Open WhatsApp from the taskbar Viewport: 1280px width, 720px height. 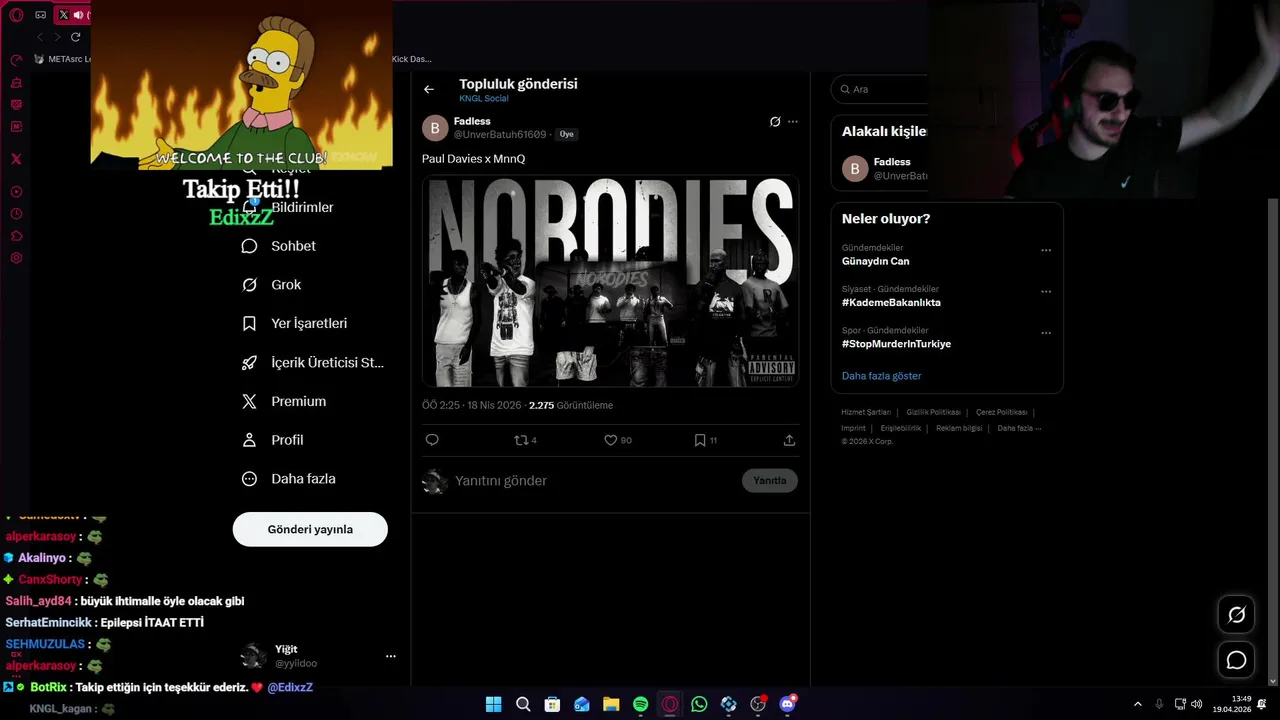[x=699, y=704]
